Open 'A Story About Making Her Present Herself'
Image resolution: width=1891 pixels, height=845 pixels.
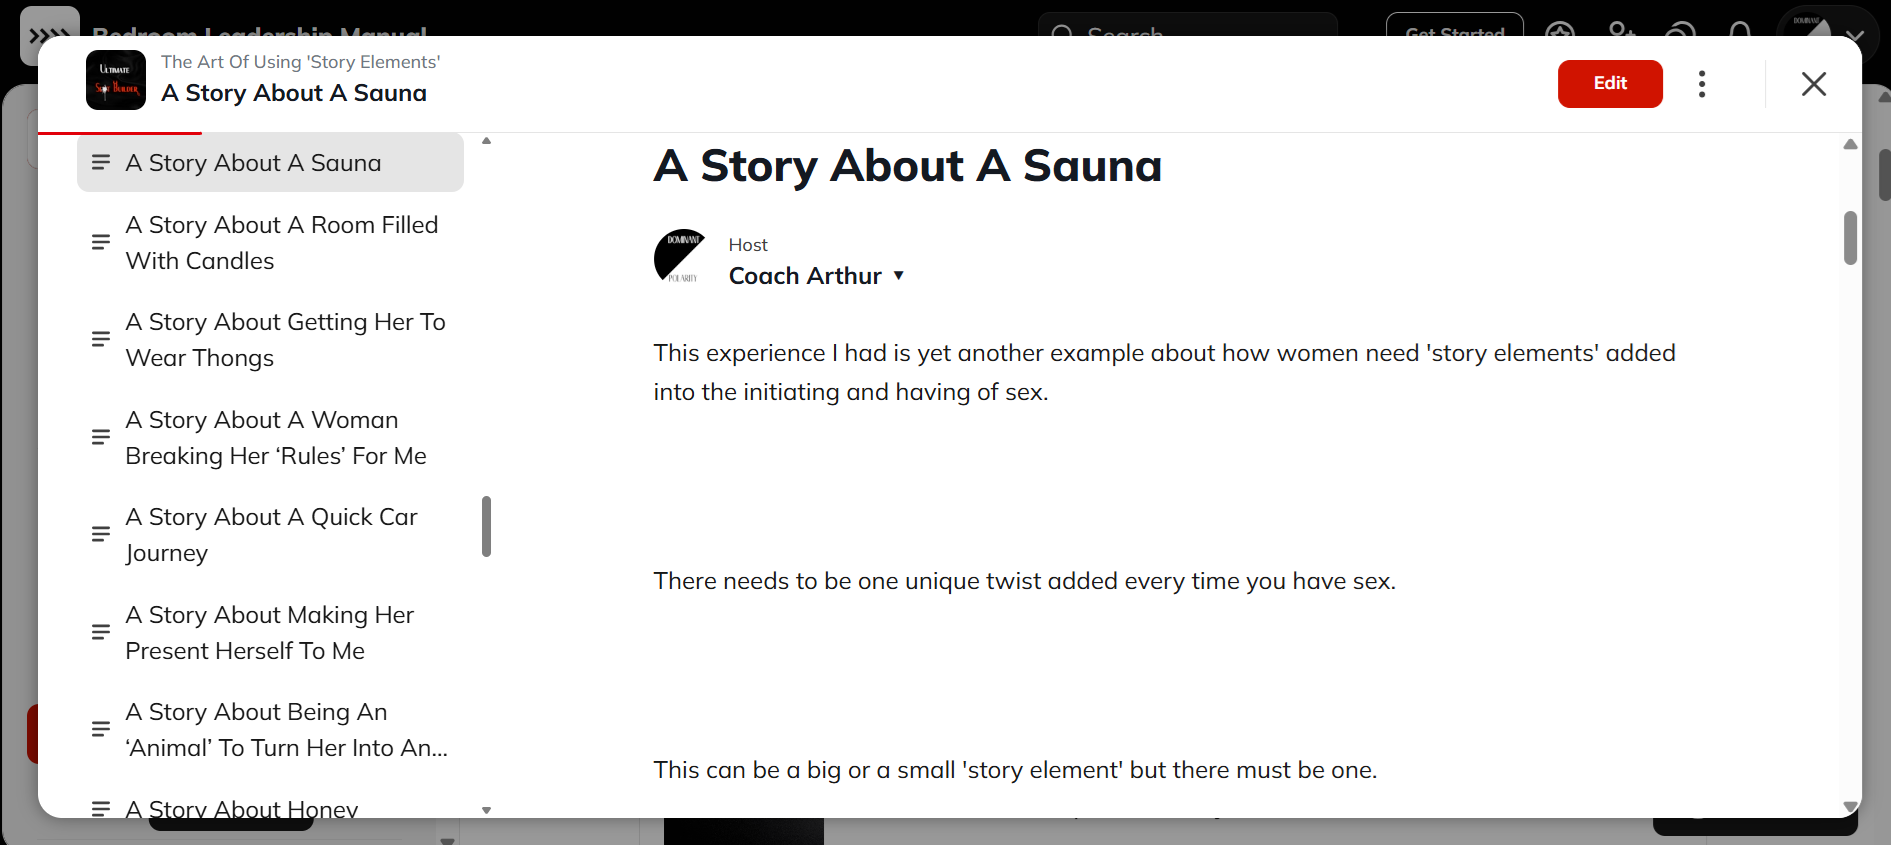[x=269, y=633]
